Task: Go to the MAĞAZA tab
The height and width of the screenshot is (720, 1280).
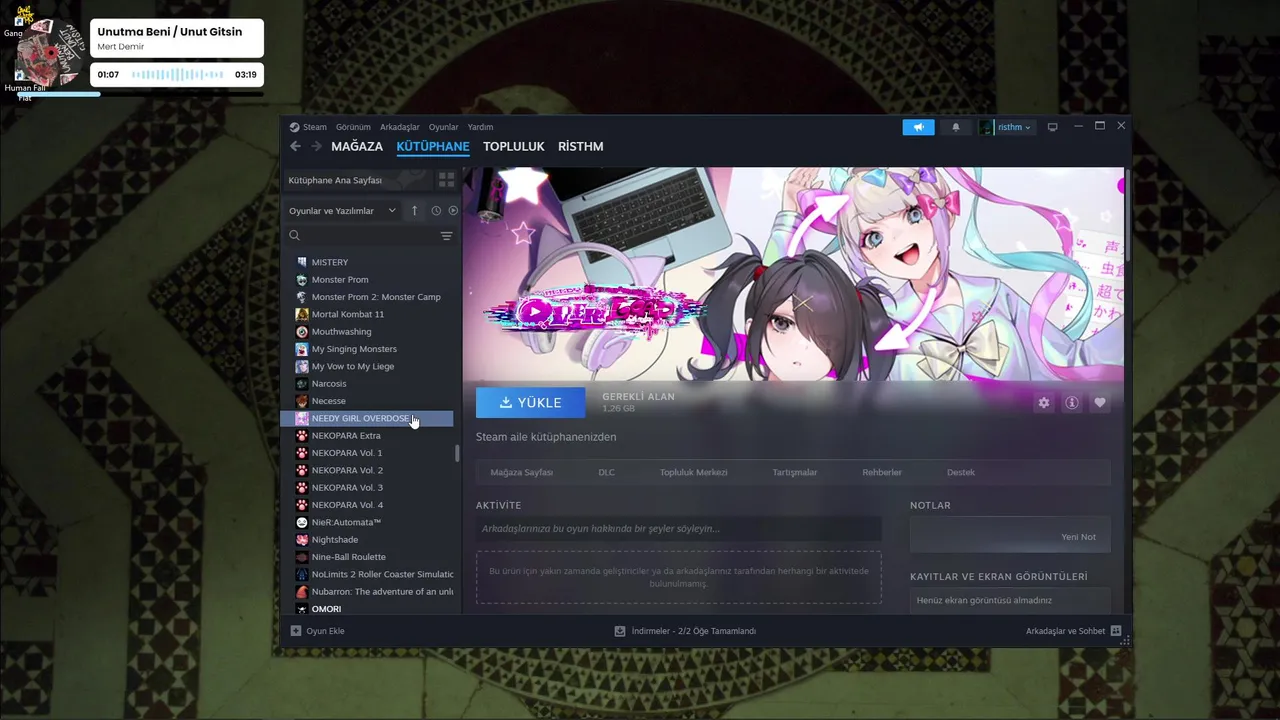Action: (x=357, y=146)
